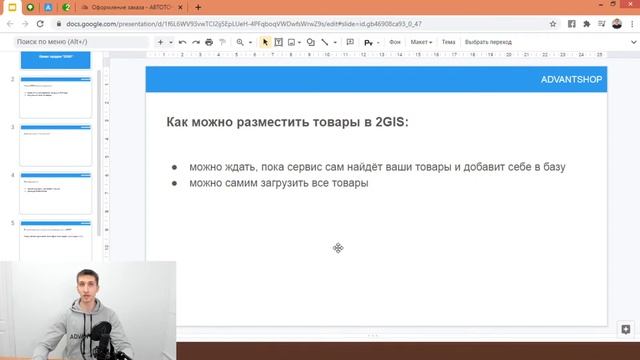Reload the browser page
Image resolution: width=640 pixels, height=360 pixels.
click(40, 24)
